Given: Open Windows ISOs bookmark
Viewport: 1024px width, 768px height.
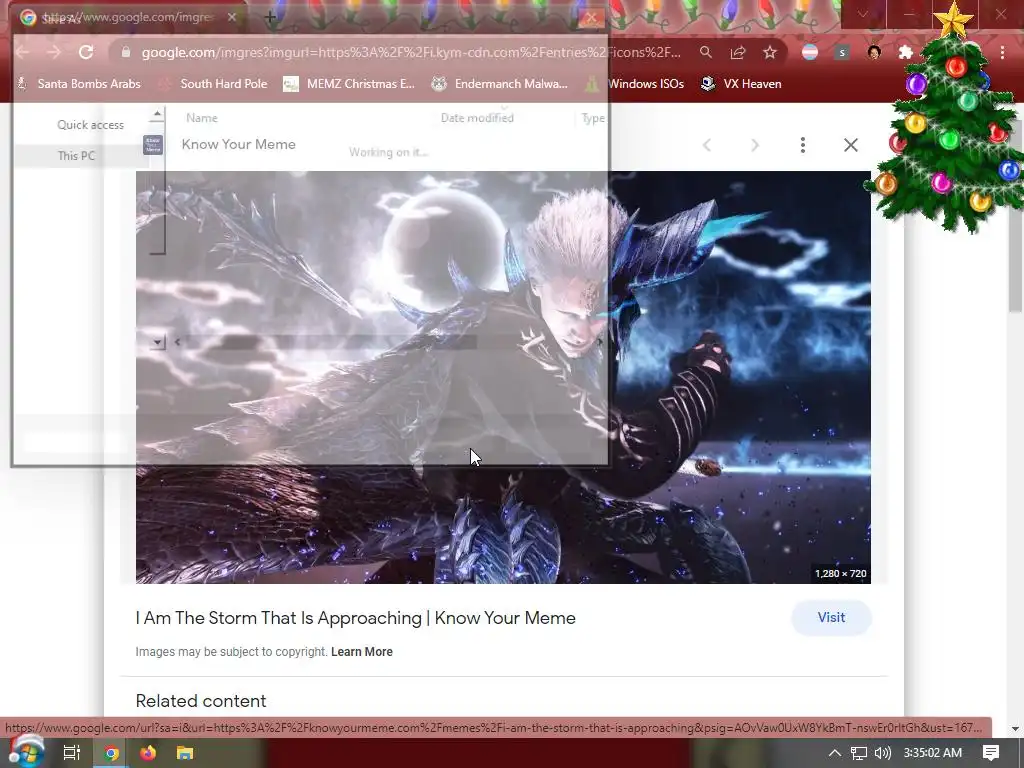Looking at the screenshot, I should click(x=635, y=84).
